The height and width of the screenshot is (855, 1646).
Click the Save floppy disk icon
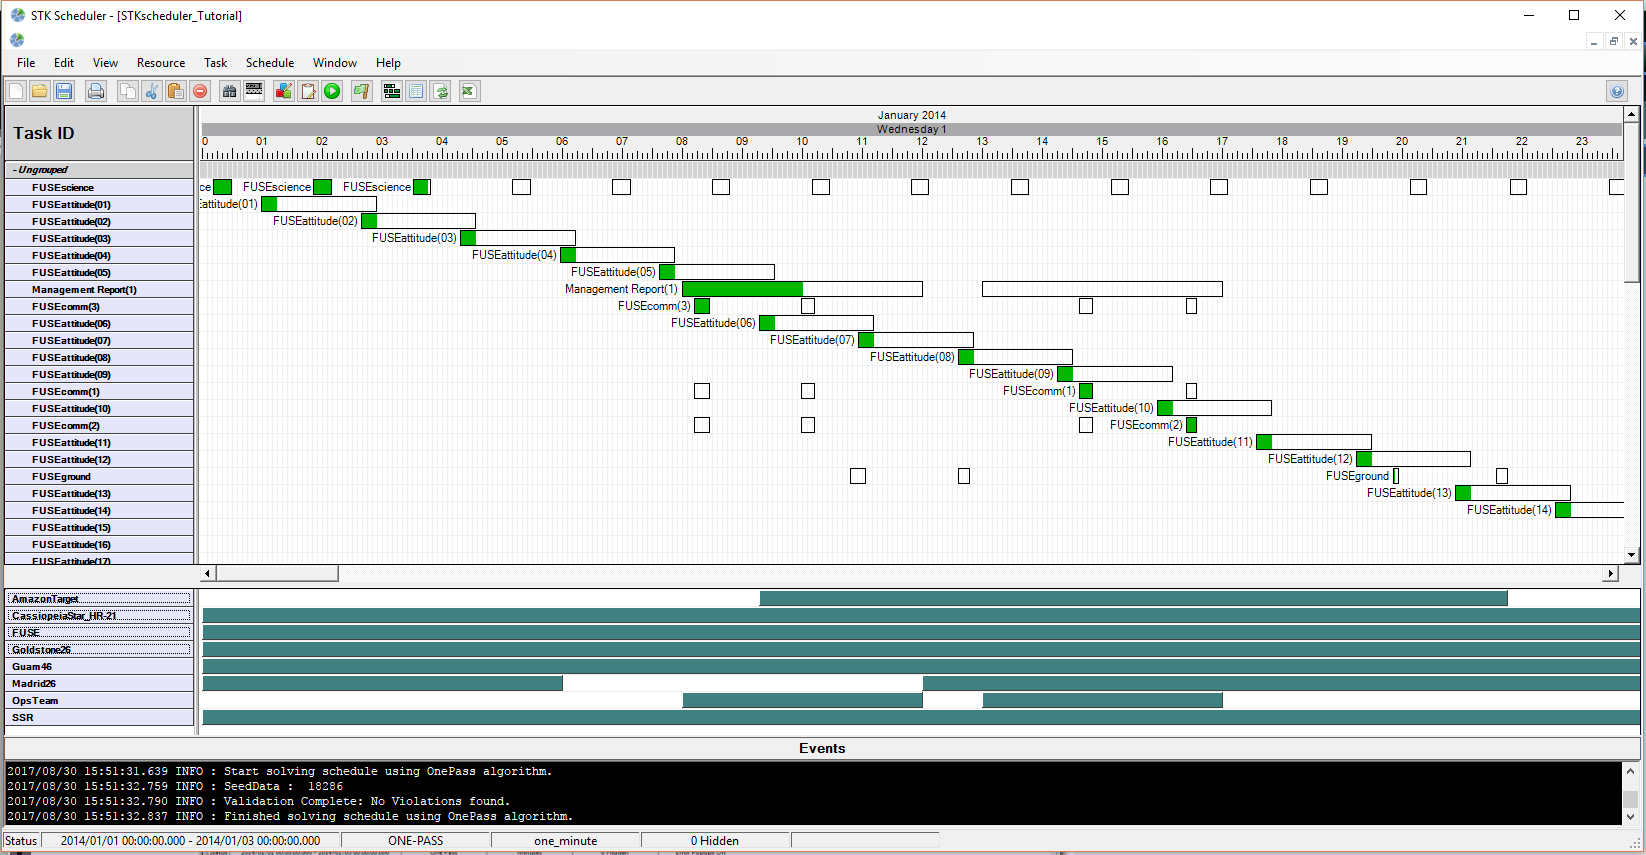tap(64, 91)
